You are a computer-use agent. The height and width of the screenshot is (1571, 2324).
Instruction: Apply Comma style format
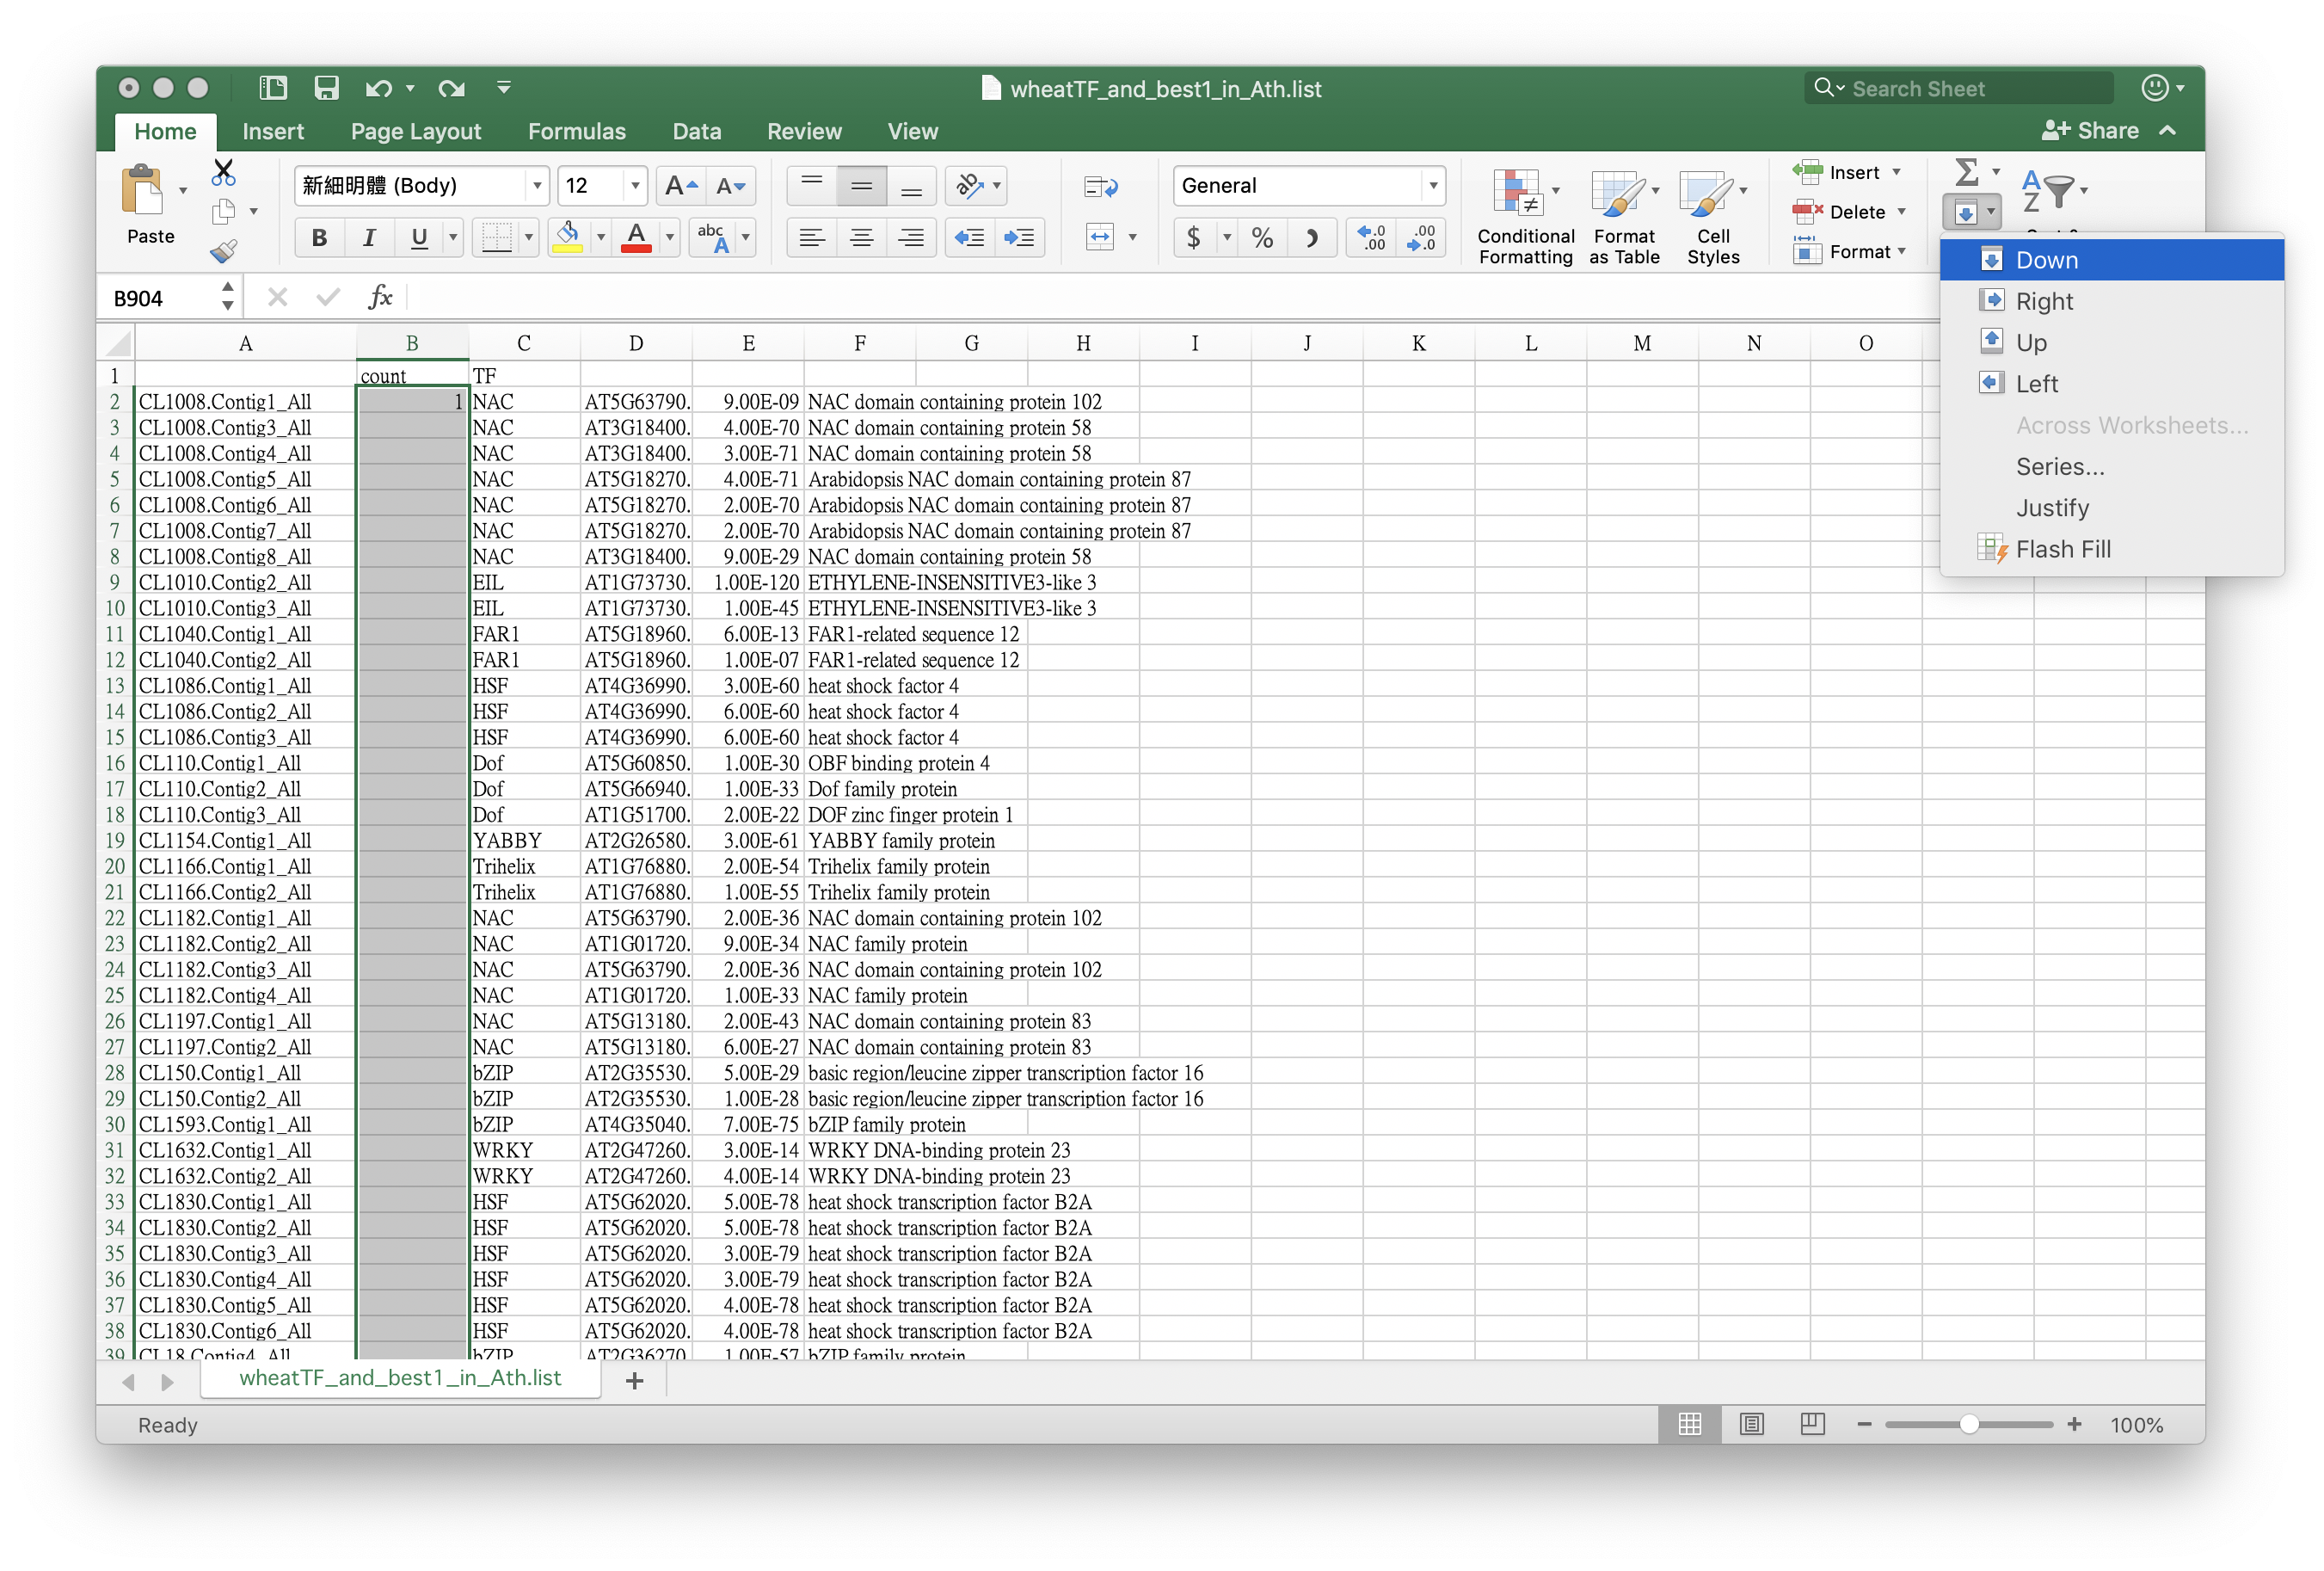pyautogui.click(x=1311, y=237)
